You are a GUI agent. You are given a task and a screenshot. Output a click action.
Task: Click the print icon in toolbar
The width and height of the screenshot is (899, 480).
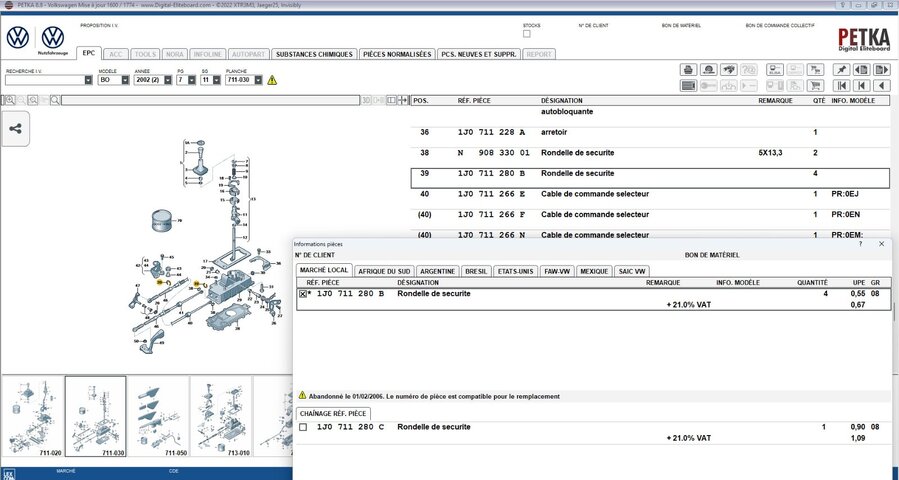tap(688, 69)
